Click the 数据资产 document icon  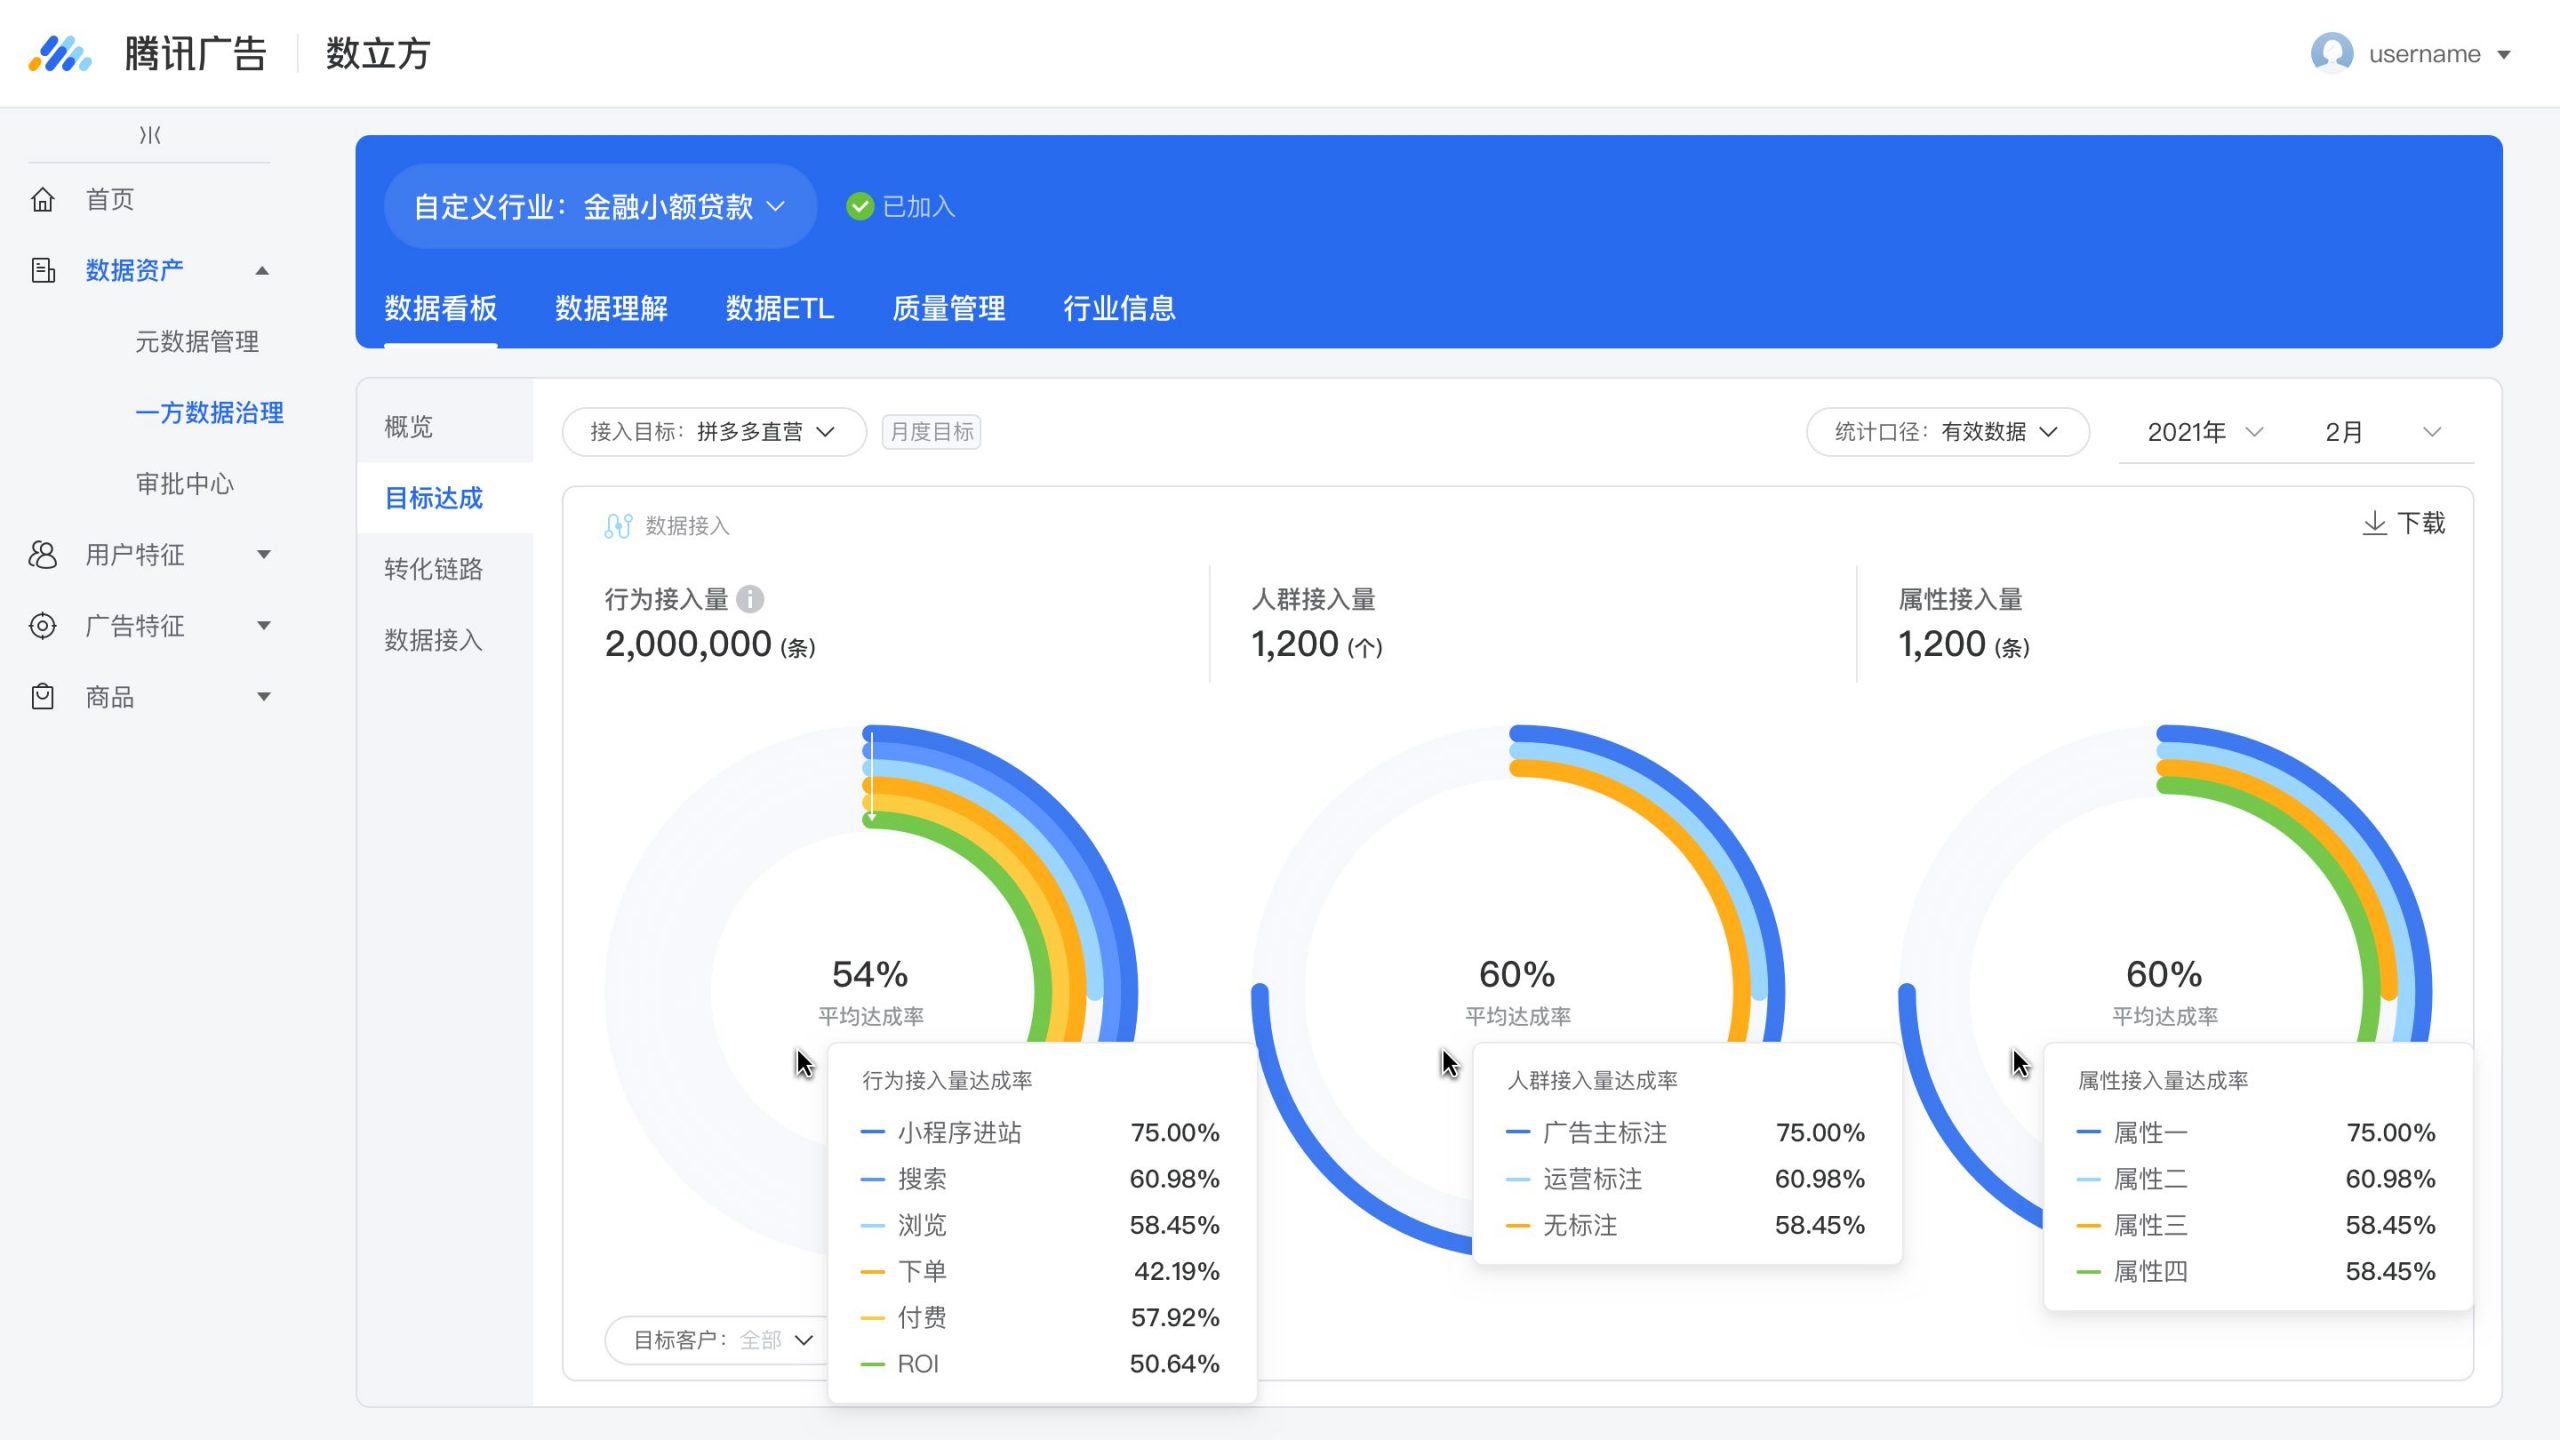(43, 270)
